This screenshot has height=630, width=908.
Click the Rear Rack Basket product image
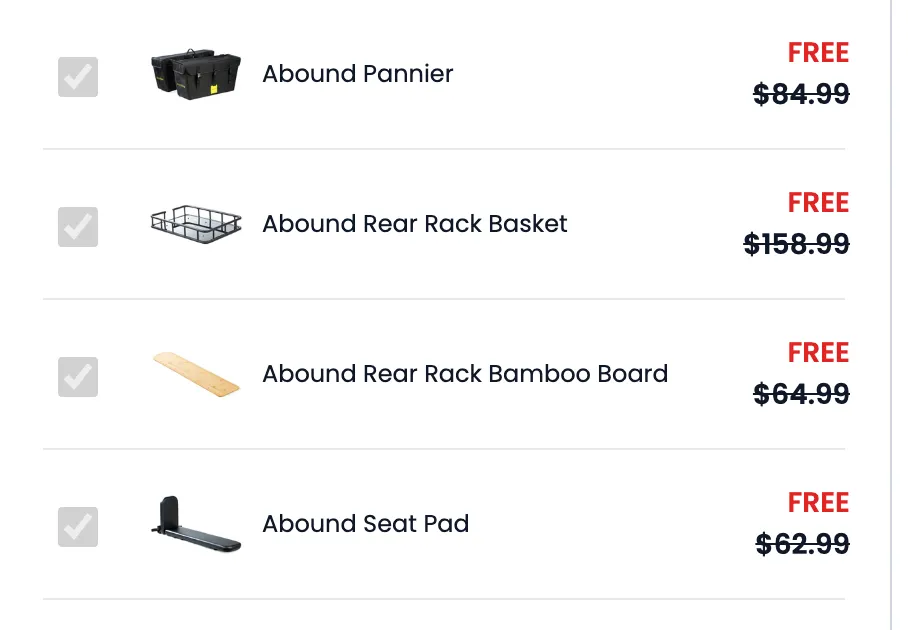coord(196,224)
